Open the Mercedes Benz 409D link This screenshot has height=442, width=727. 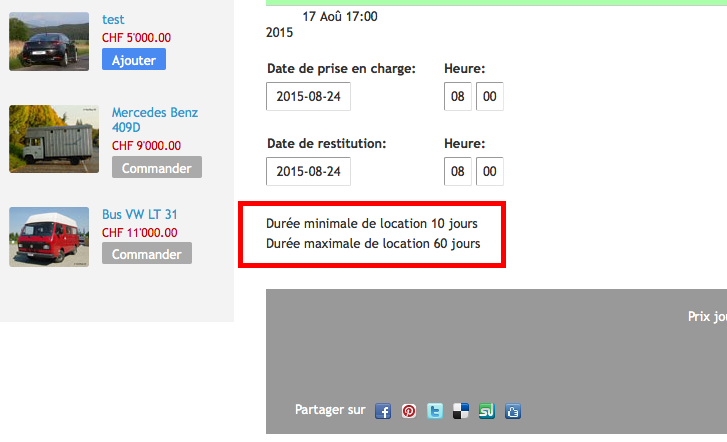[154, 120]
